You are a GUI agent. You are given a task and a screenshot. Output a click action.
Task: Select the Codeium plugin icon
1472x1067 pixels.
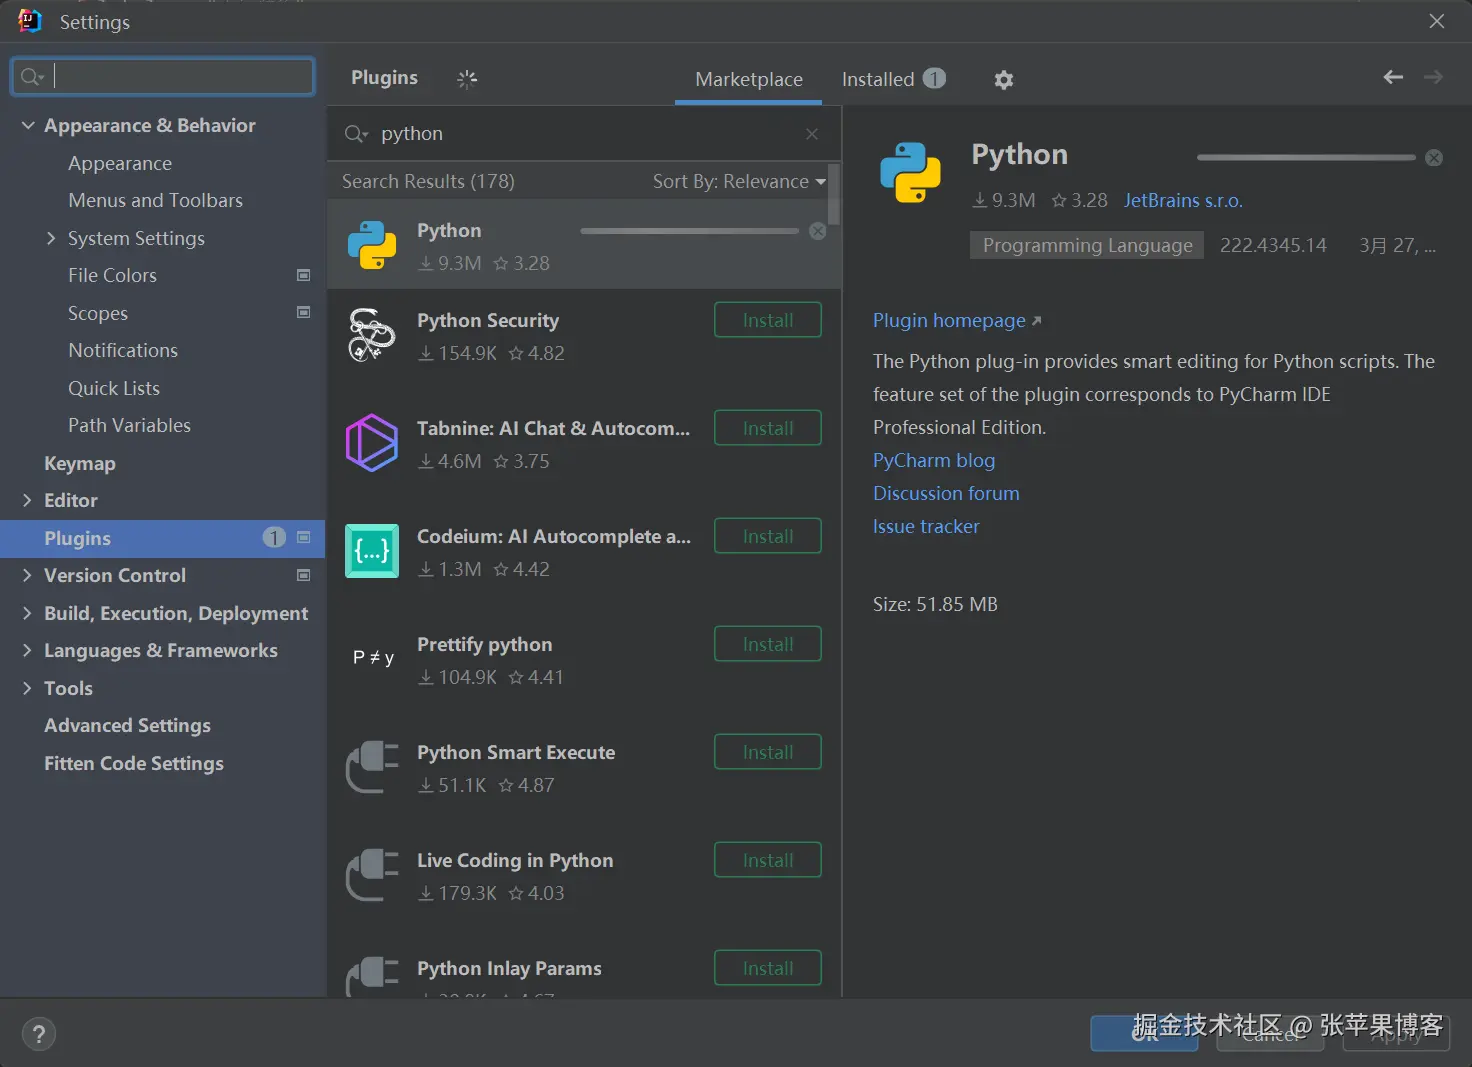[x=372, y=551]
